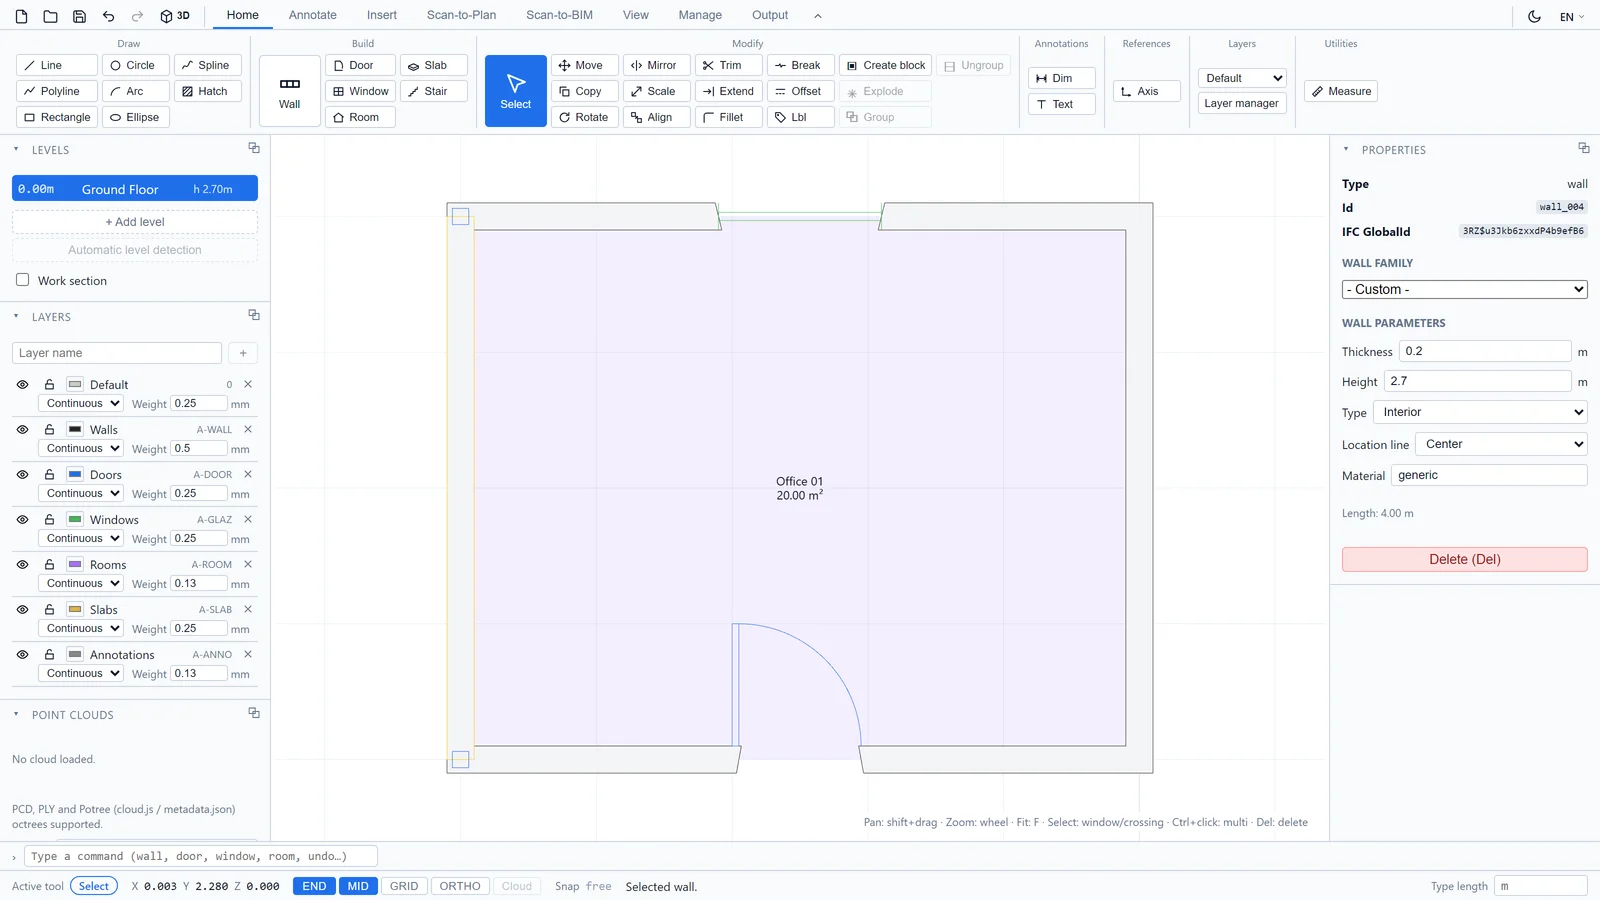
Task: Open the Default layer selector dropdown
Action: click(x=1241, y=78)
